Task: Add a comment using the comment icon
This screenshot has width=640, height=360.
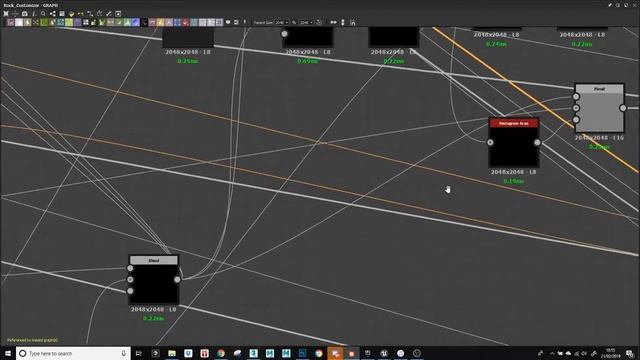Action: 228,22
